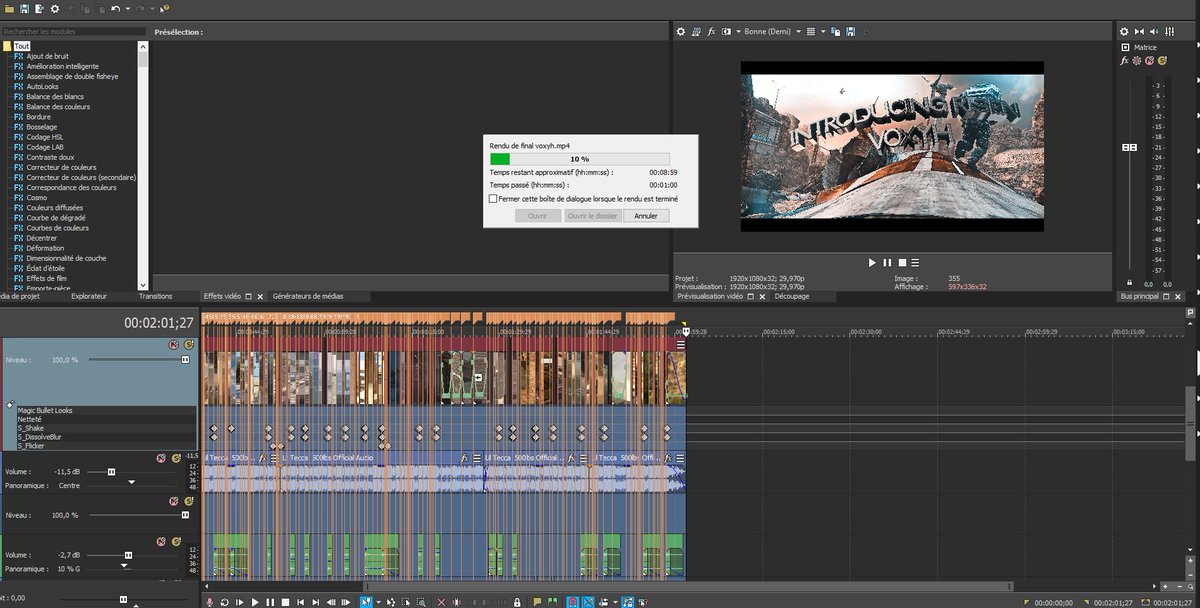Undo the last action
1200x608 pixels.
tap(115, 8)
